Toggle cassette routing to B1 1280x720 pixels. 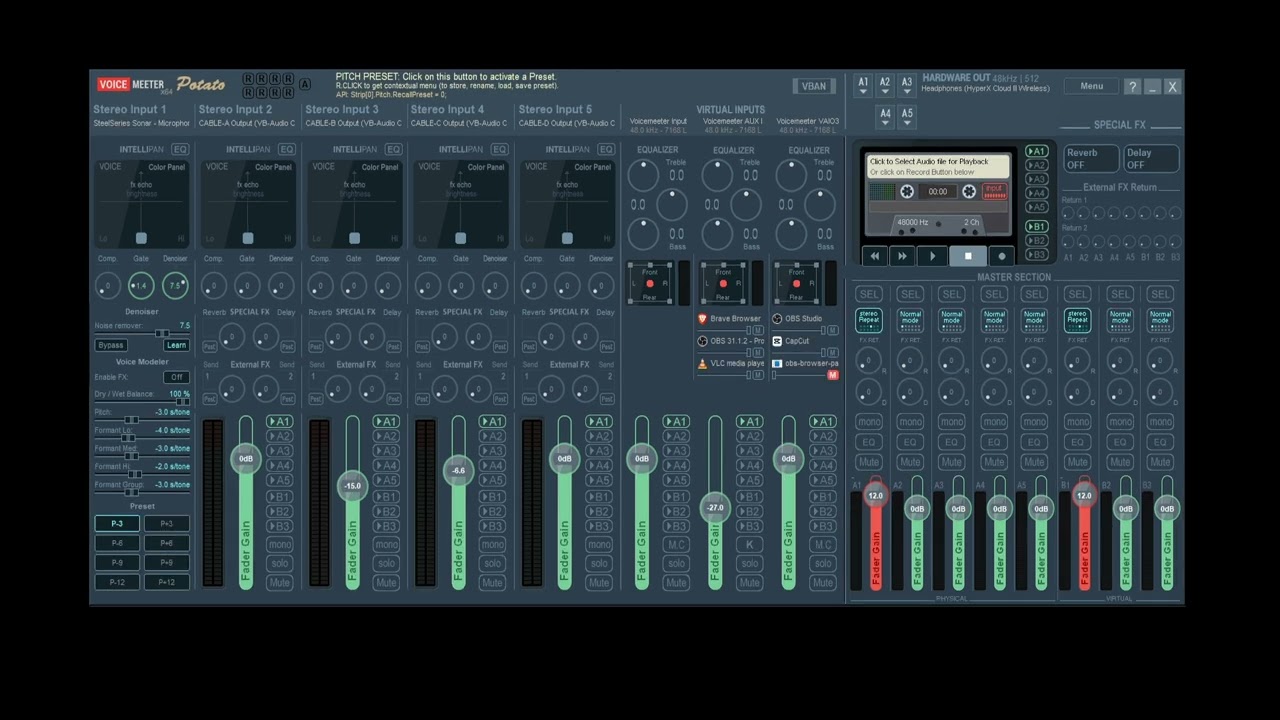(1037, 227)
